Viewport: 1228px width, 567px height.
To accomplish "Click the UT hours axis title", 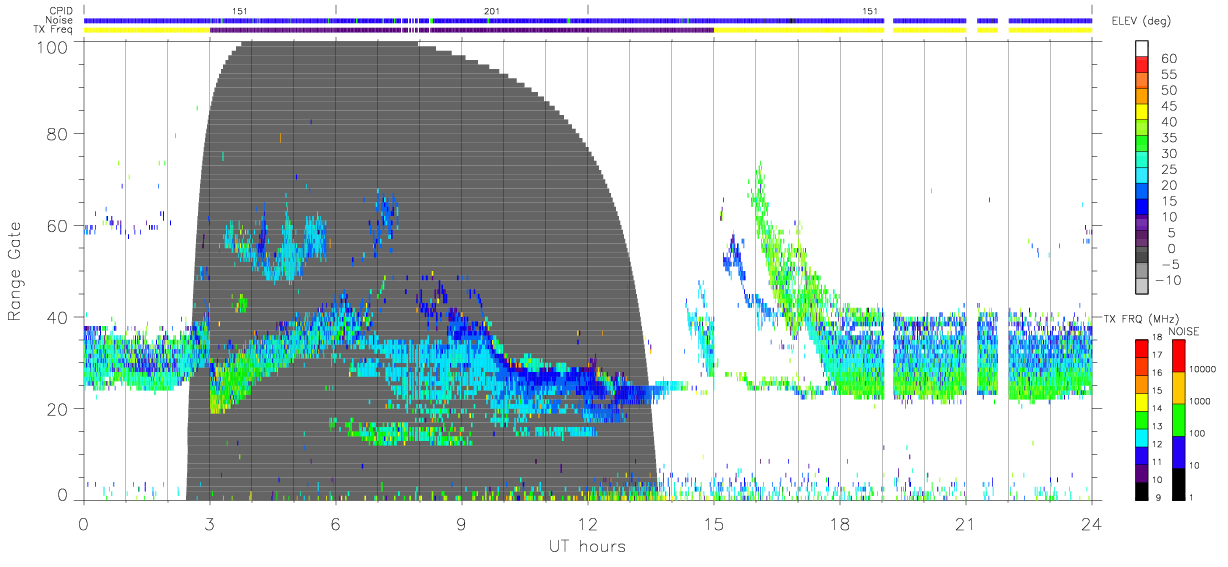I will click(x=587, y=546).
